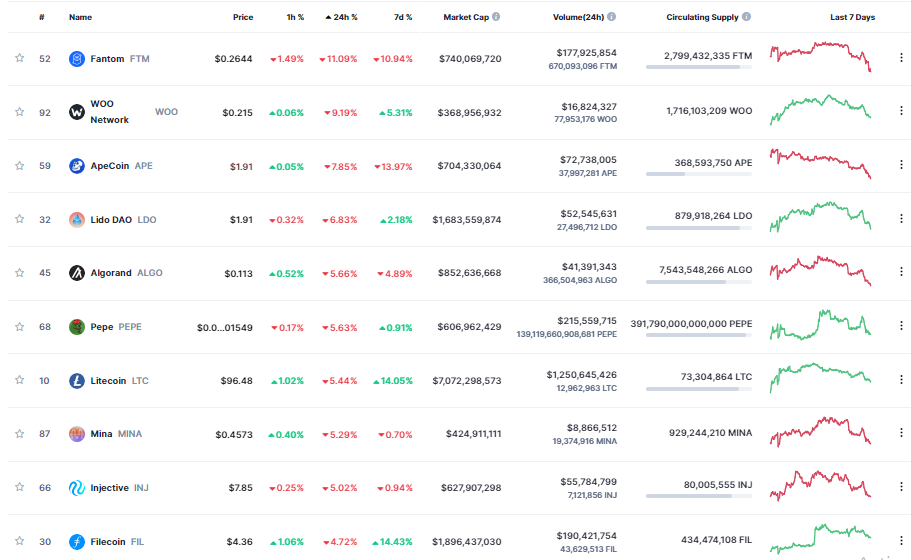The height and width of the screenshot is (560, 911).
Task: Open the WOO Network row options menu
Action: point(901,110)
